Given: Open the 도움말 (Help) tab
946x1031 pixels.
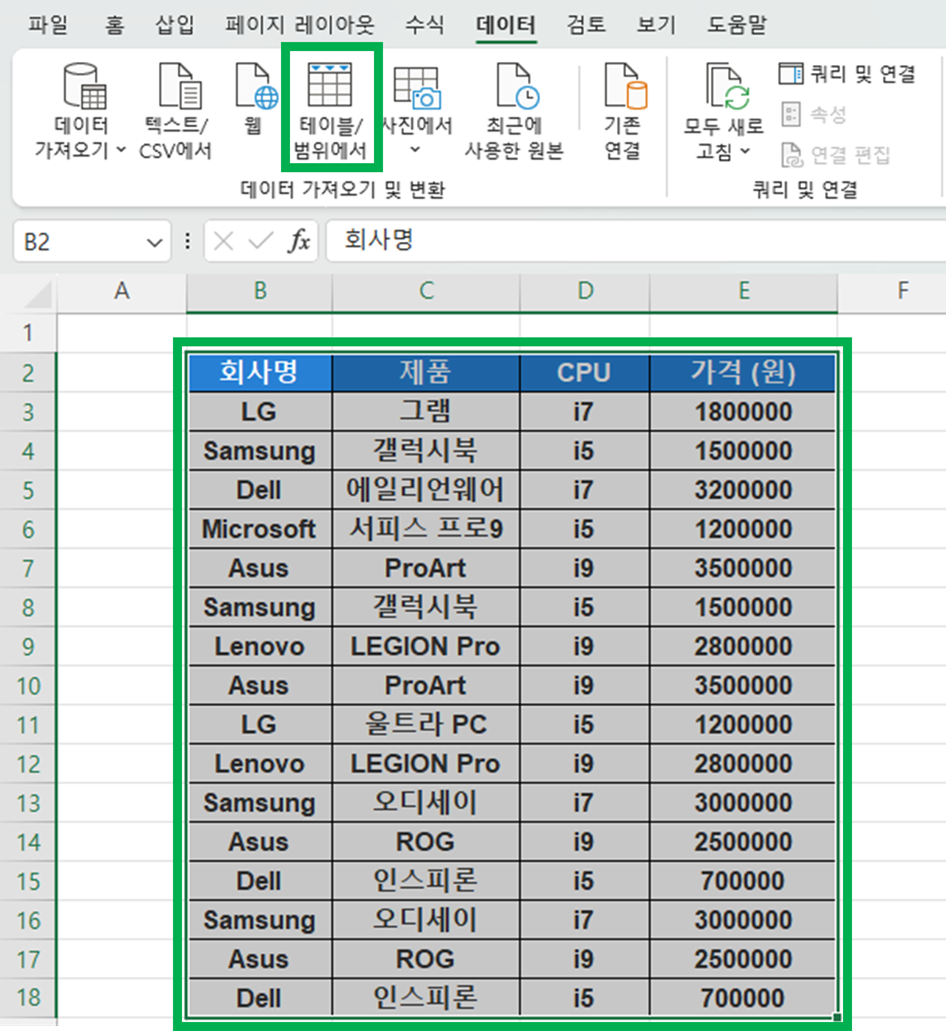Looking at the screenshot, I should [737, 25].
